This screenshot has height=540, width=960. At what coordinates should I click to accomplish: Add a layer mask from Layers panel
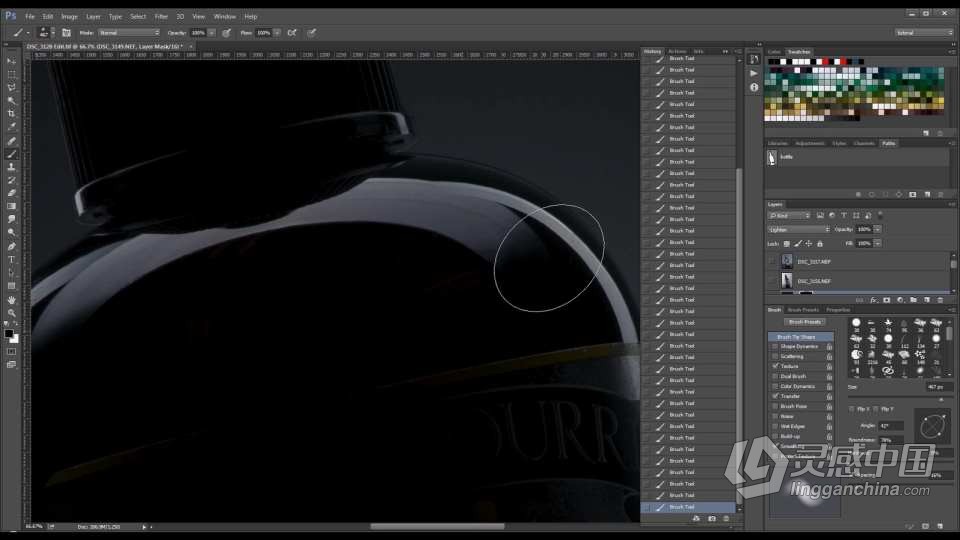[887, 299]
